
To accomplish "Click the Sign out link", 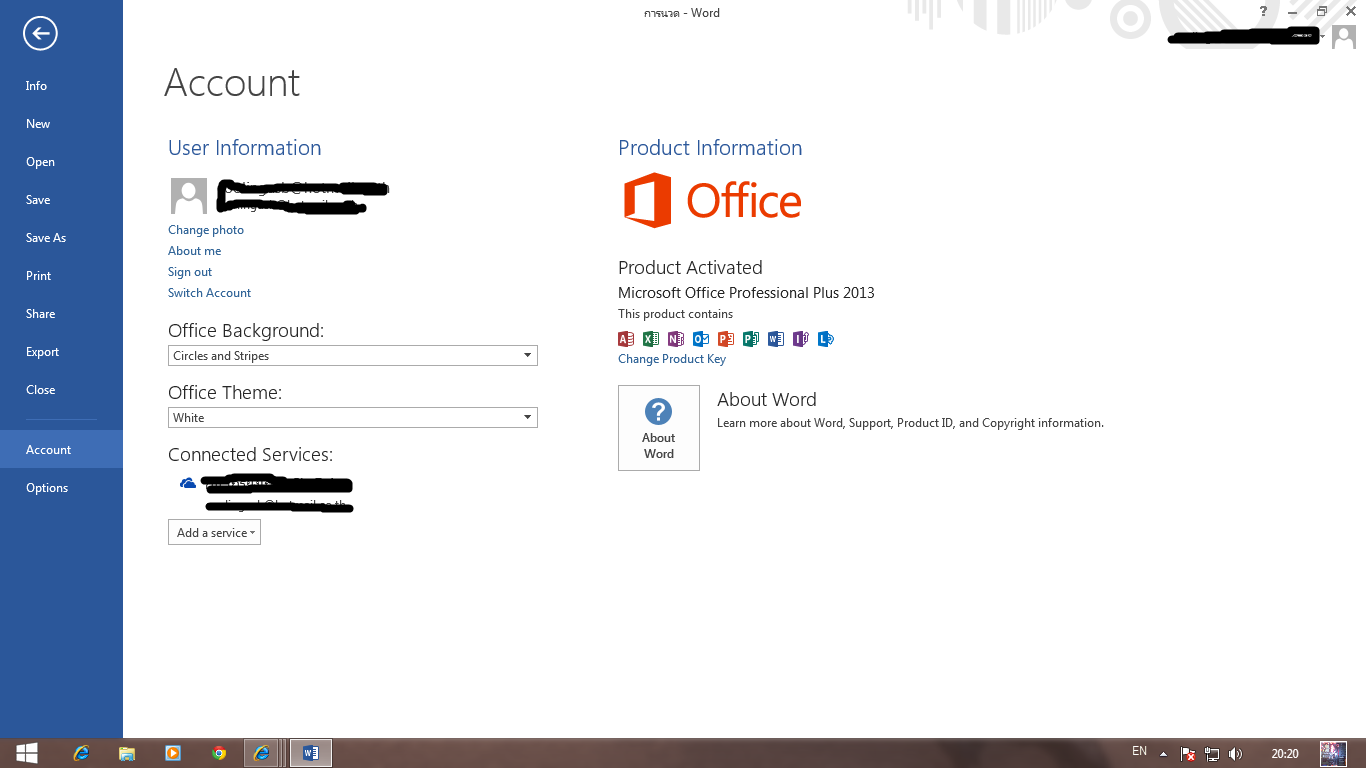I will tap(190, 272).
